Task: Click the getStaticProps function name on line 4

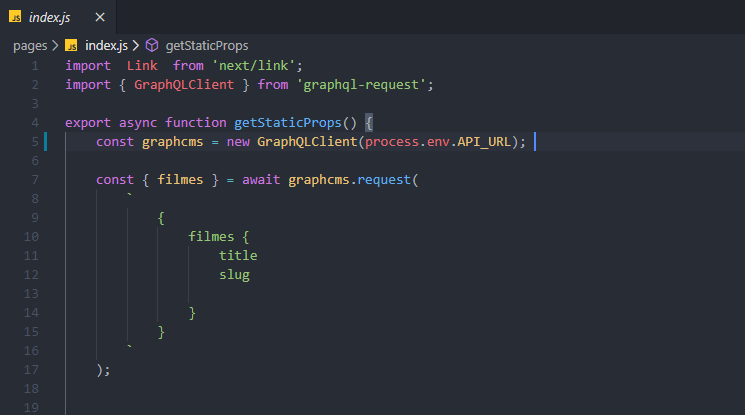Action: tap(288, 123)
